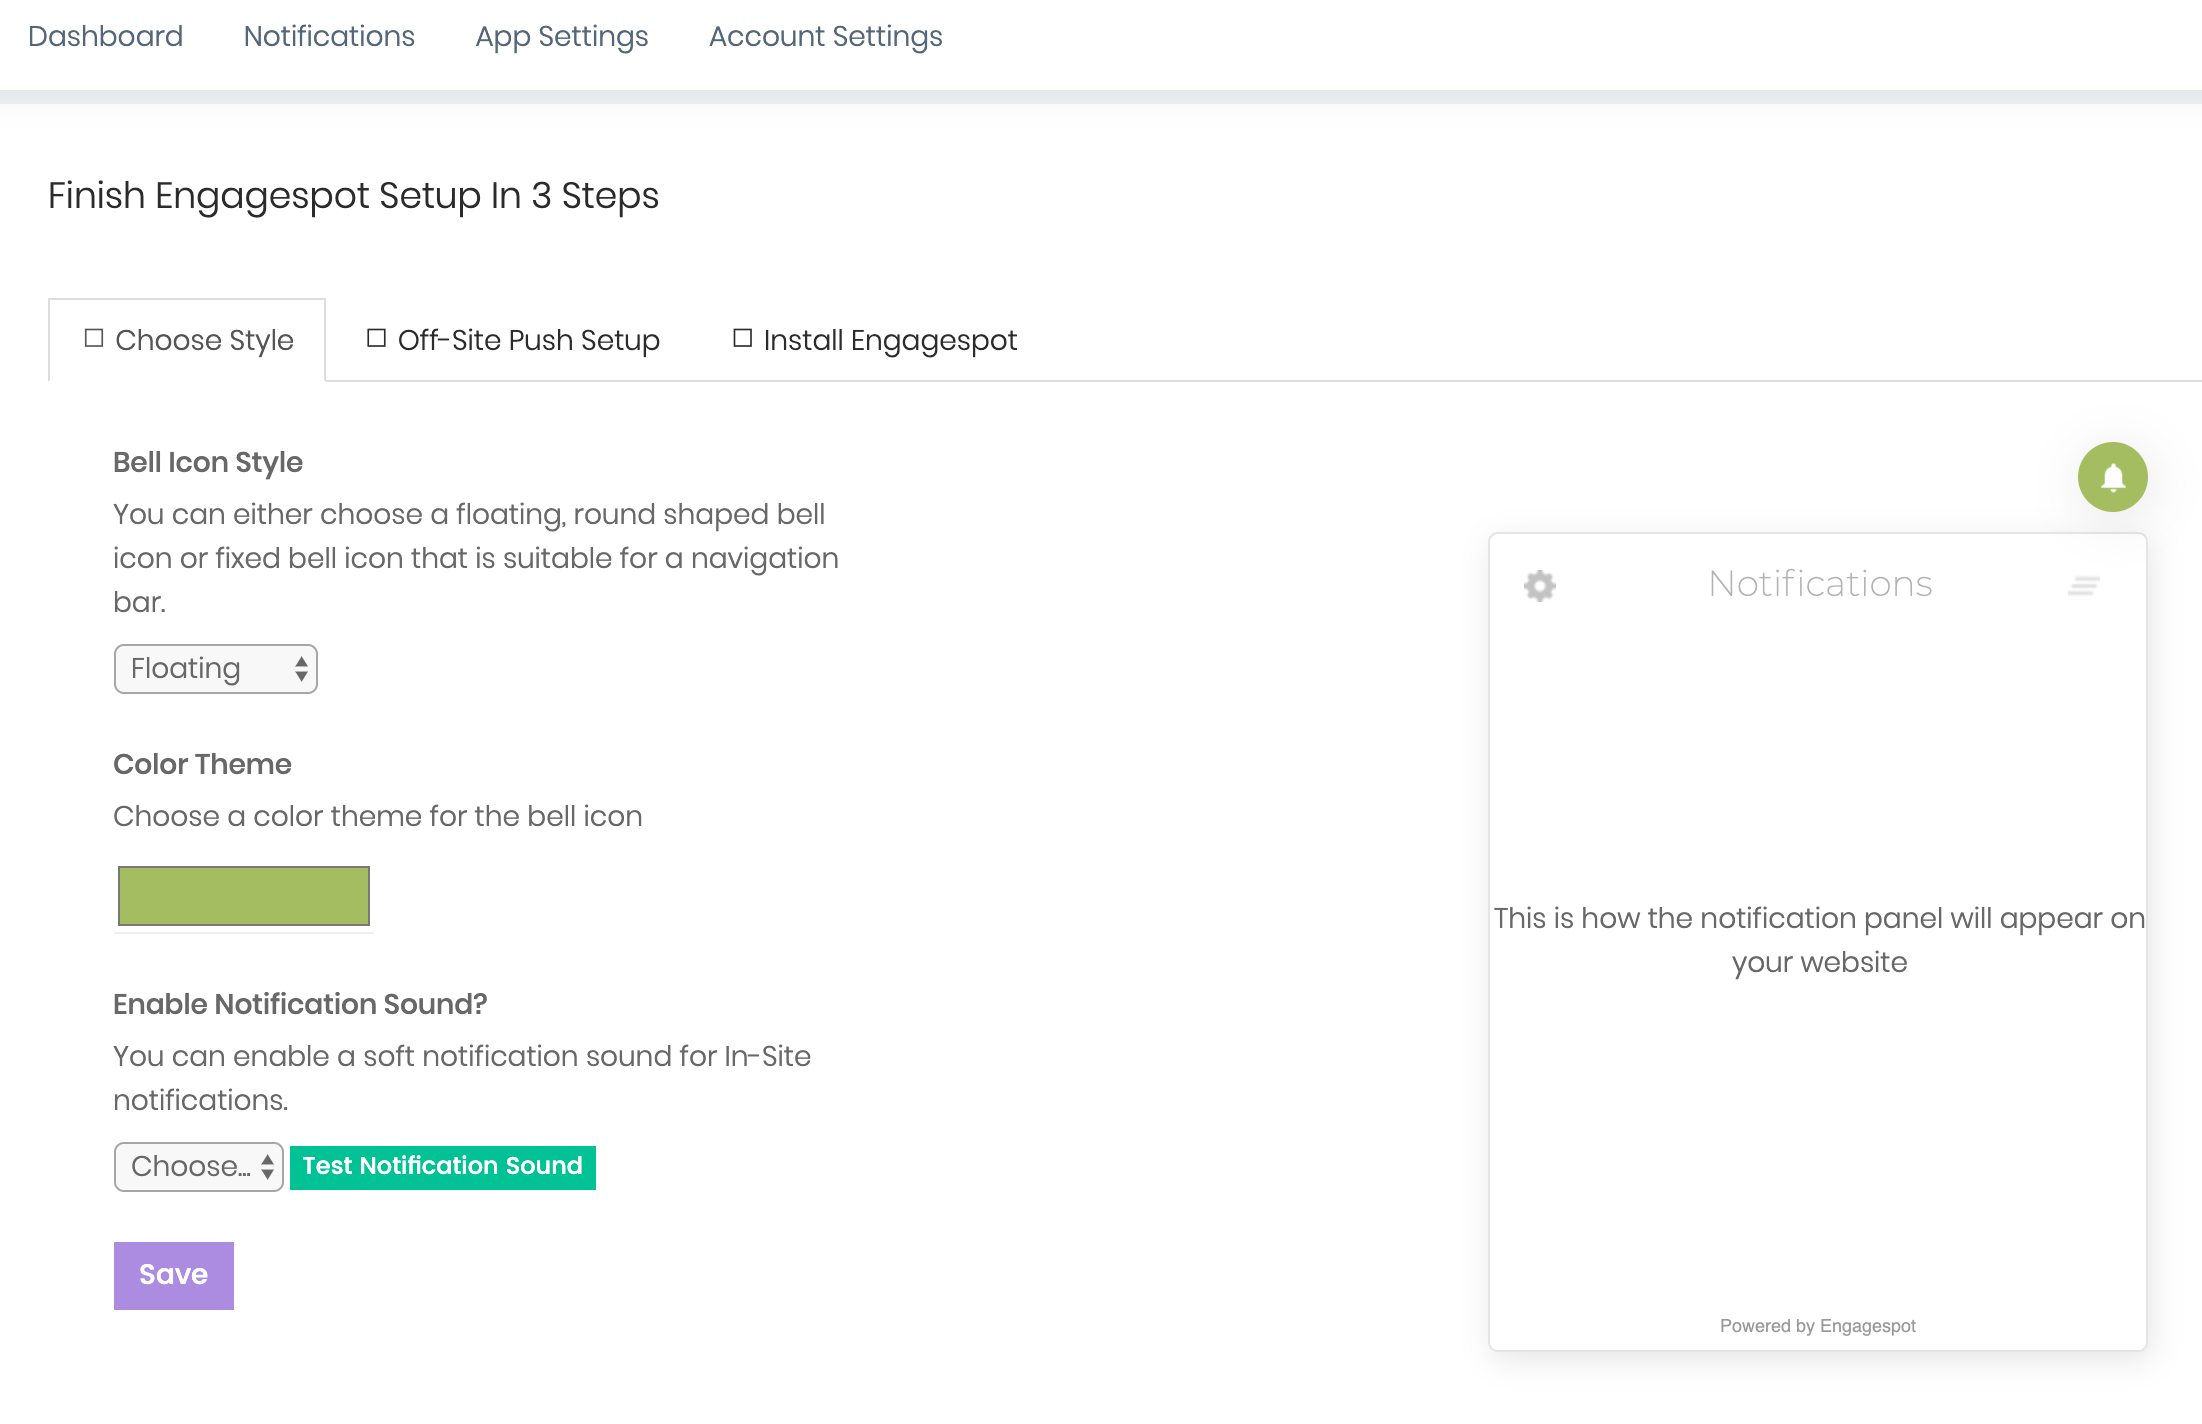2202x1424 pixels.
Task: Click the Powered by Engagespot link
Action: [1818, 1326]
